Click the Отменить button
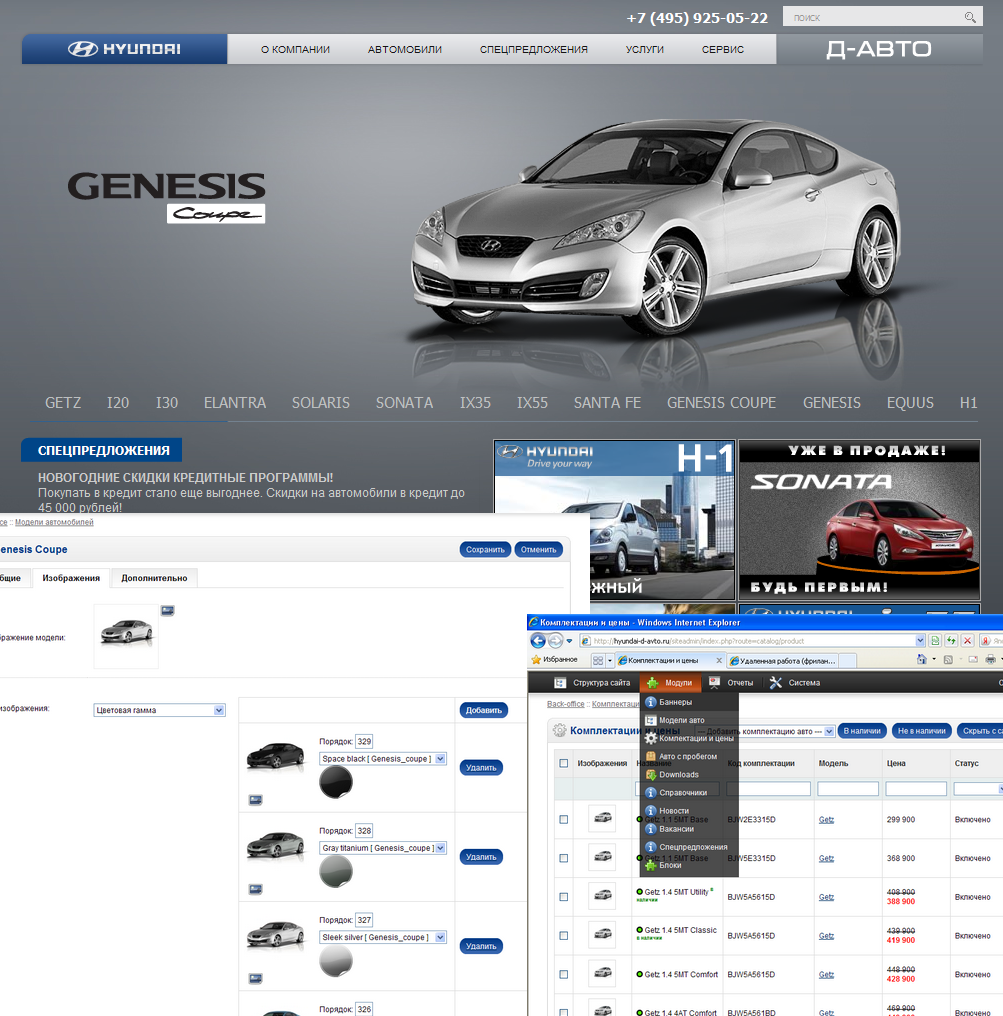Screen dimensions: 1003x1016 538,549
